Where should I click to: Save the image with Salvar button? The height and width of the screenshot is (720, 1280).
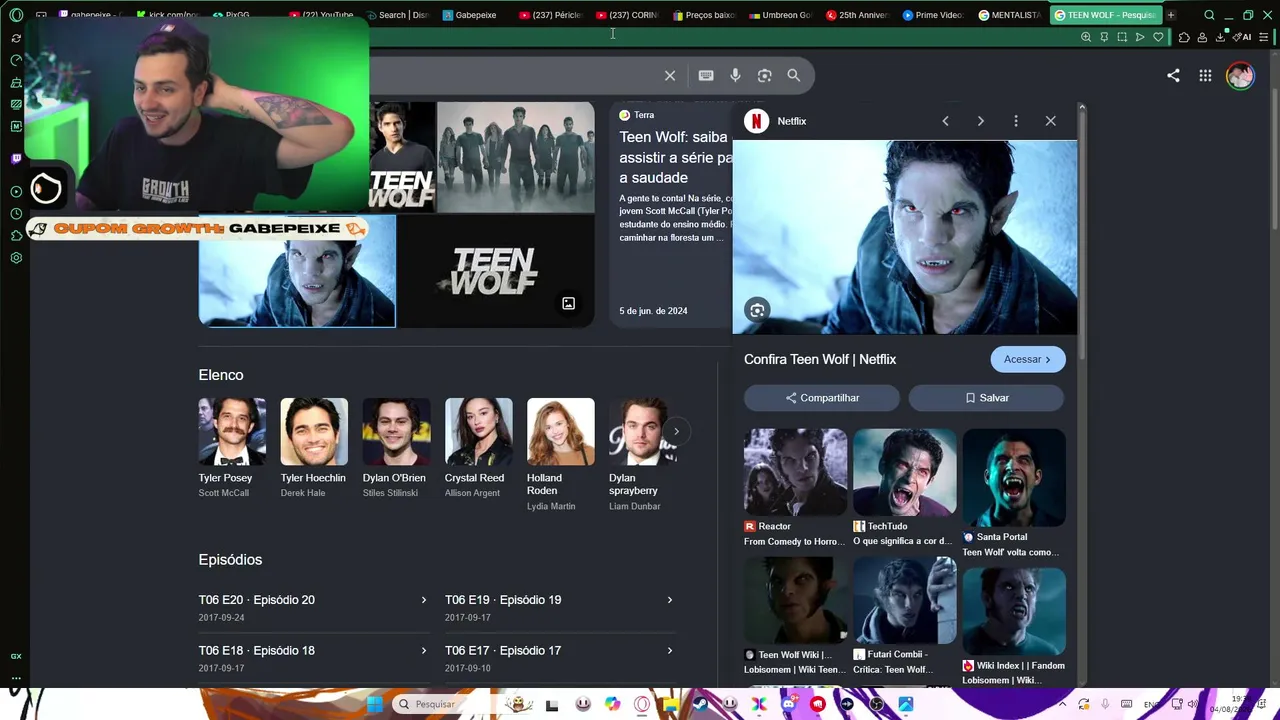pos(987,398)
